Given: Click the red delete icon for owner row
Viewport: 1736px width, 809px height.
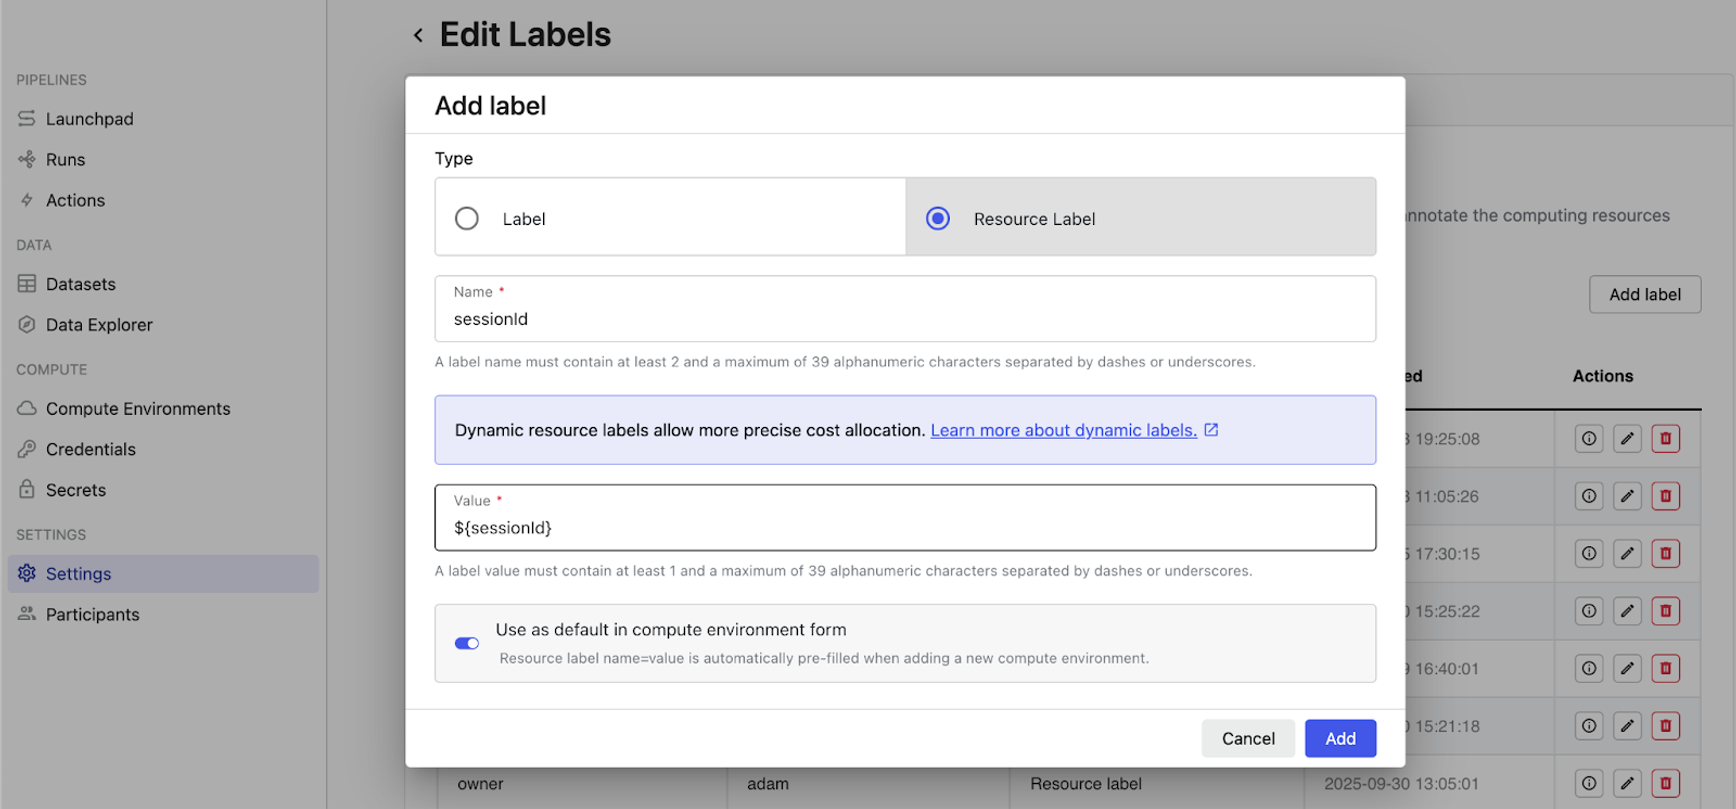Looking at the screenshot, I should click(x=1665, y=783).
